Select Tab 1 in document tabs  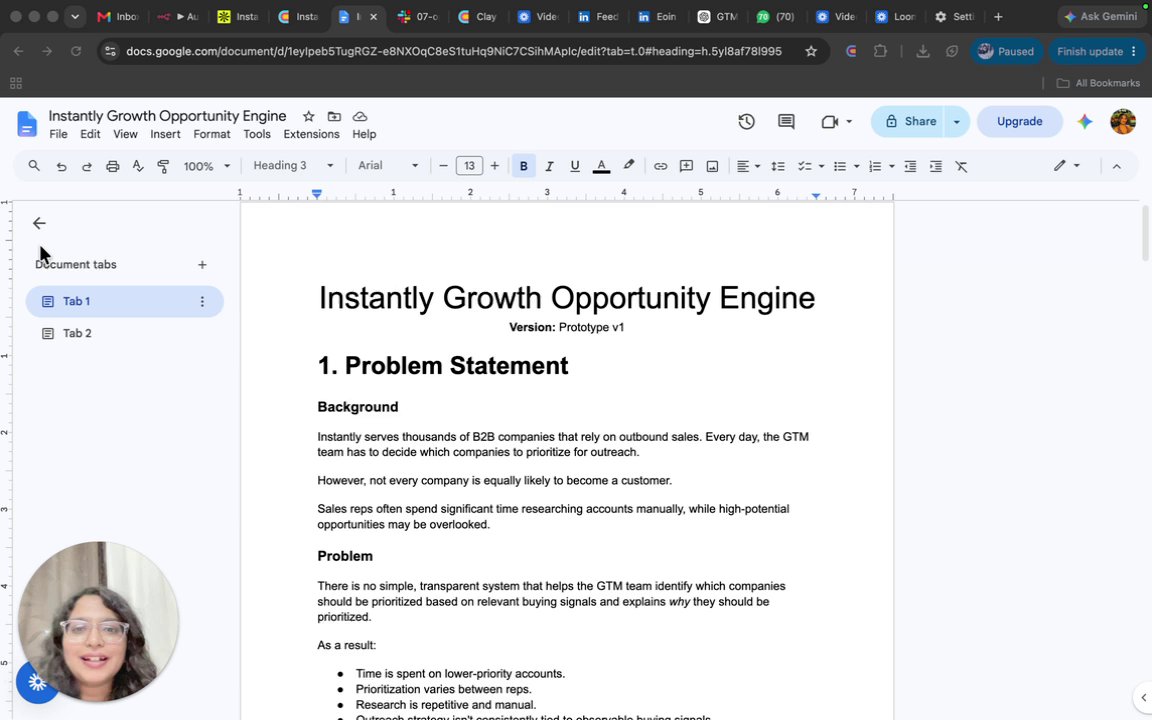click(124, 301)
